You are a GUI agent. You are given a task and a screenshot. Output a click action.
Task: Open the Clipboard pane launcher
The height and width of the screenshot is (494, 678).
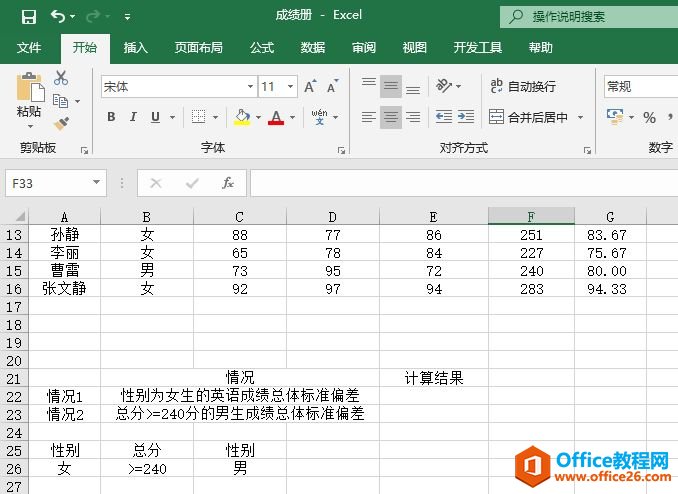click(x=84, y=150)
